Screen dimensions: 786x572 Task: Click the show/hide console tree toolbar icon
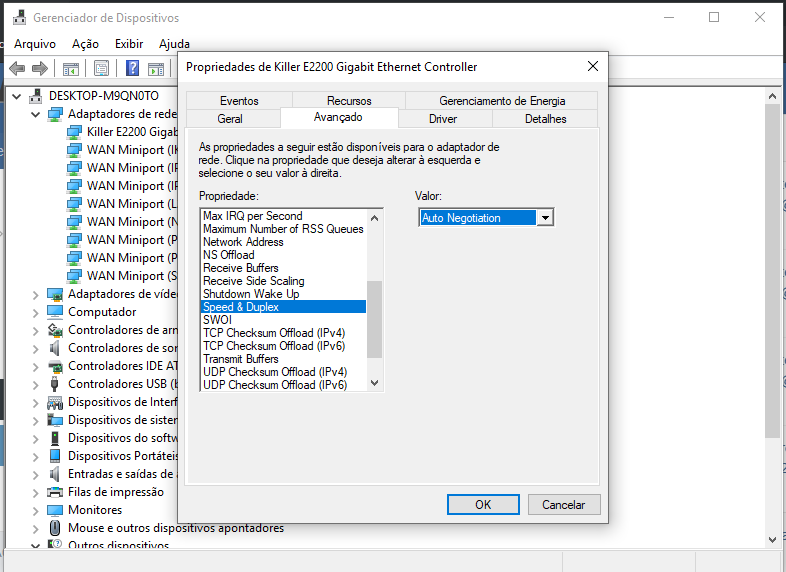71,69
